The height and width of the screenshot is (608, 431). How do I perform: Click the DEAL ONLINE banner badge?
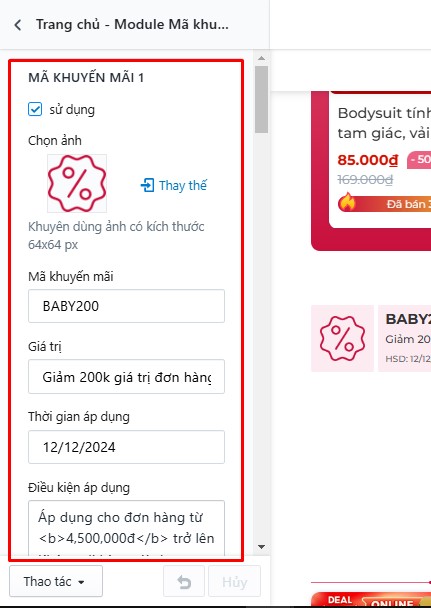pyautogui.click(x=371, y=600)
